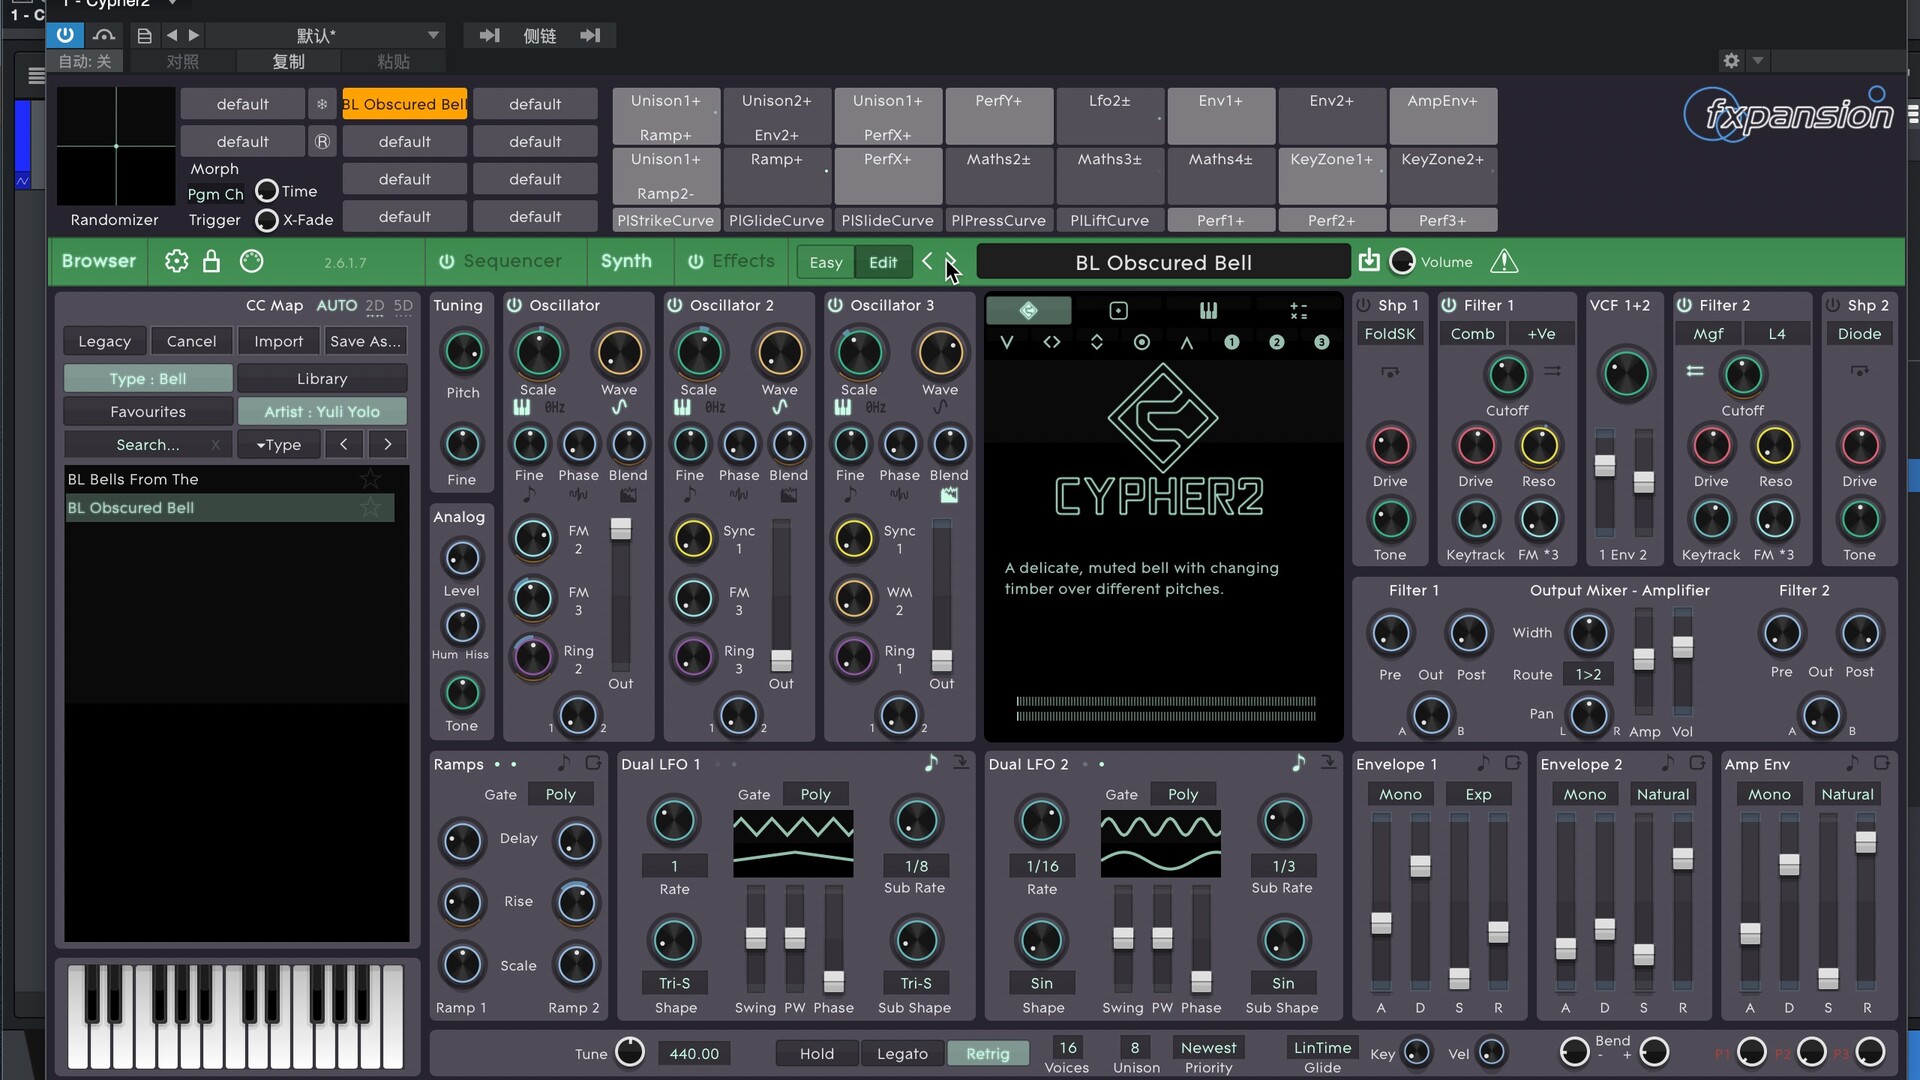This screenshot has width=1920, height=1080.
Task: Toggle Filter 1 power button
Action: (1449, 305)
